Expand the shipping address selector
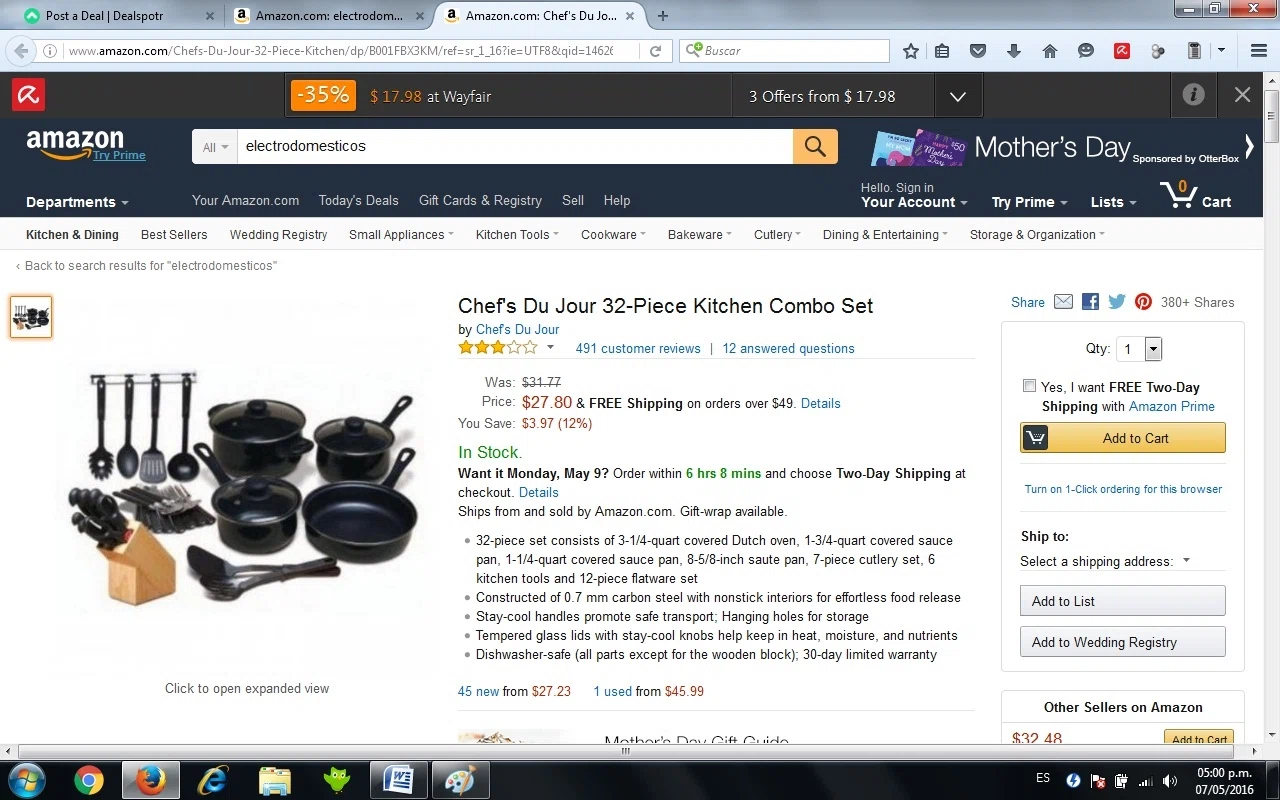The height and width of the screenshot is (800, 1280). tap(1105, 561)
